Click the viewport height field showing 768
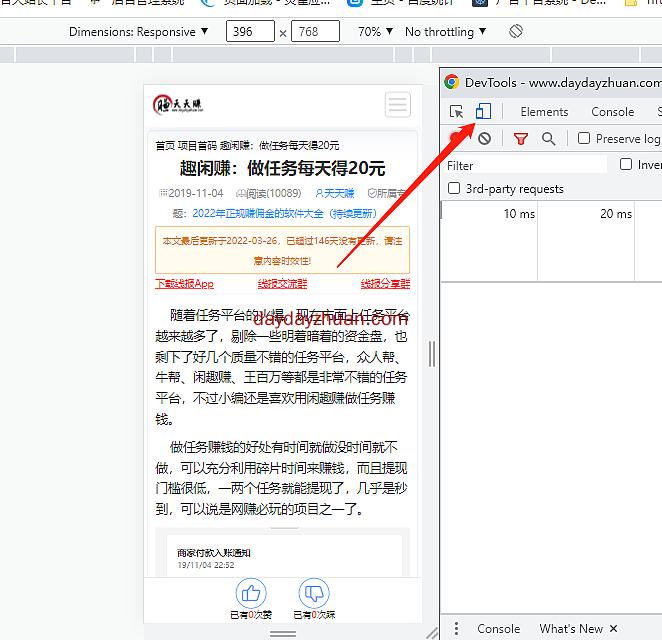 tap(315, 31)
